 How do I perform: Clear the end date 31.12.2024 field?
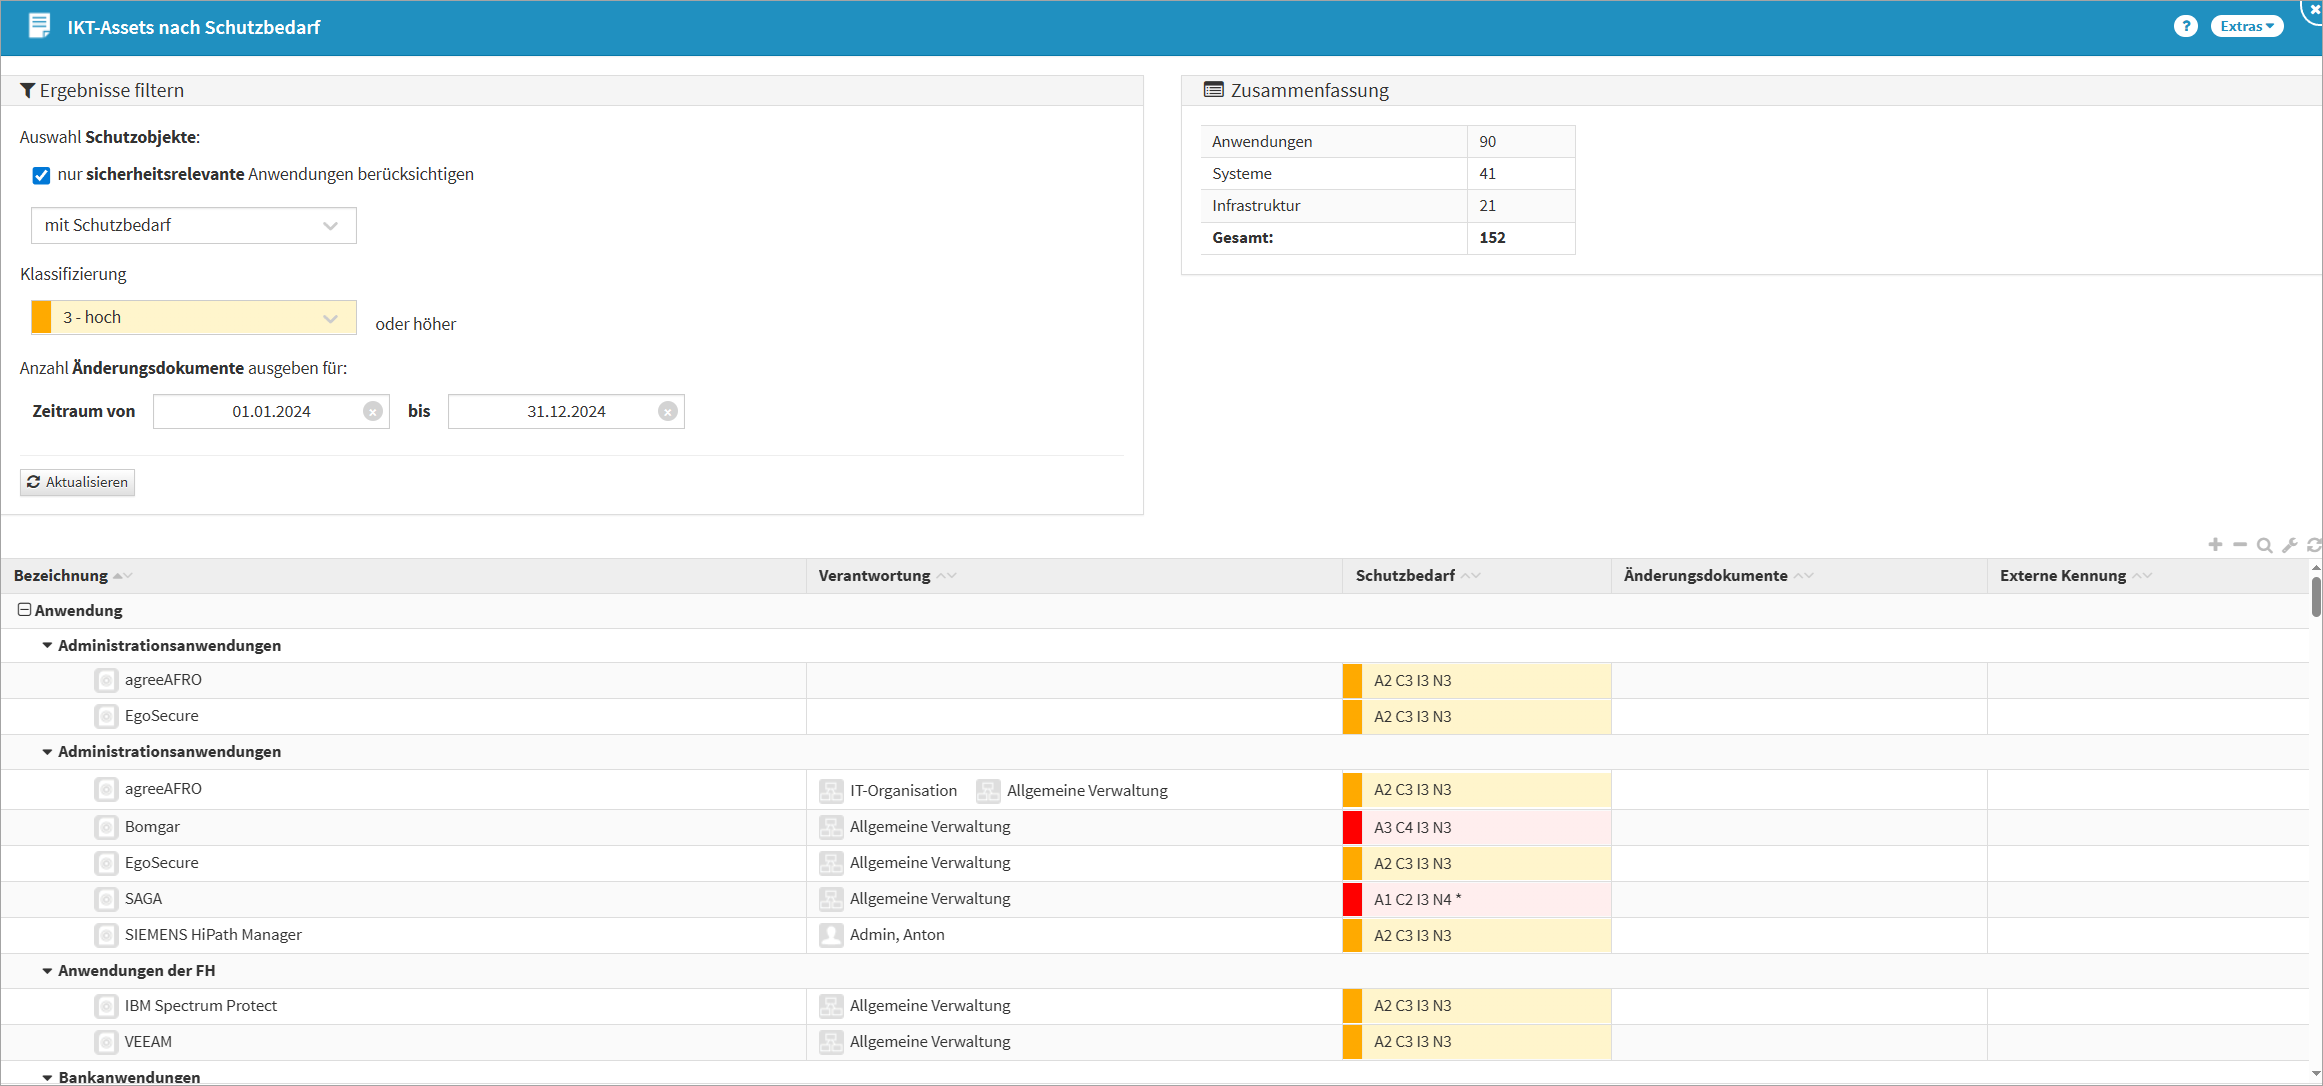coord(667,412)
